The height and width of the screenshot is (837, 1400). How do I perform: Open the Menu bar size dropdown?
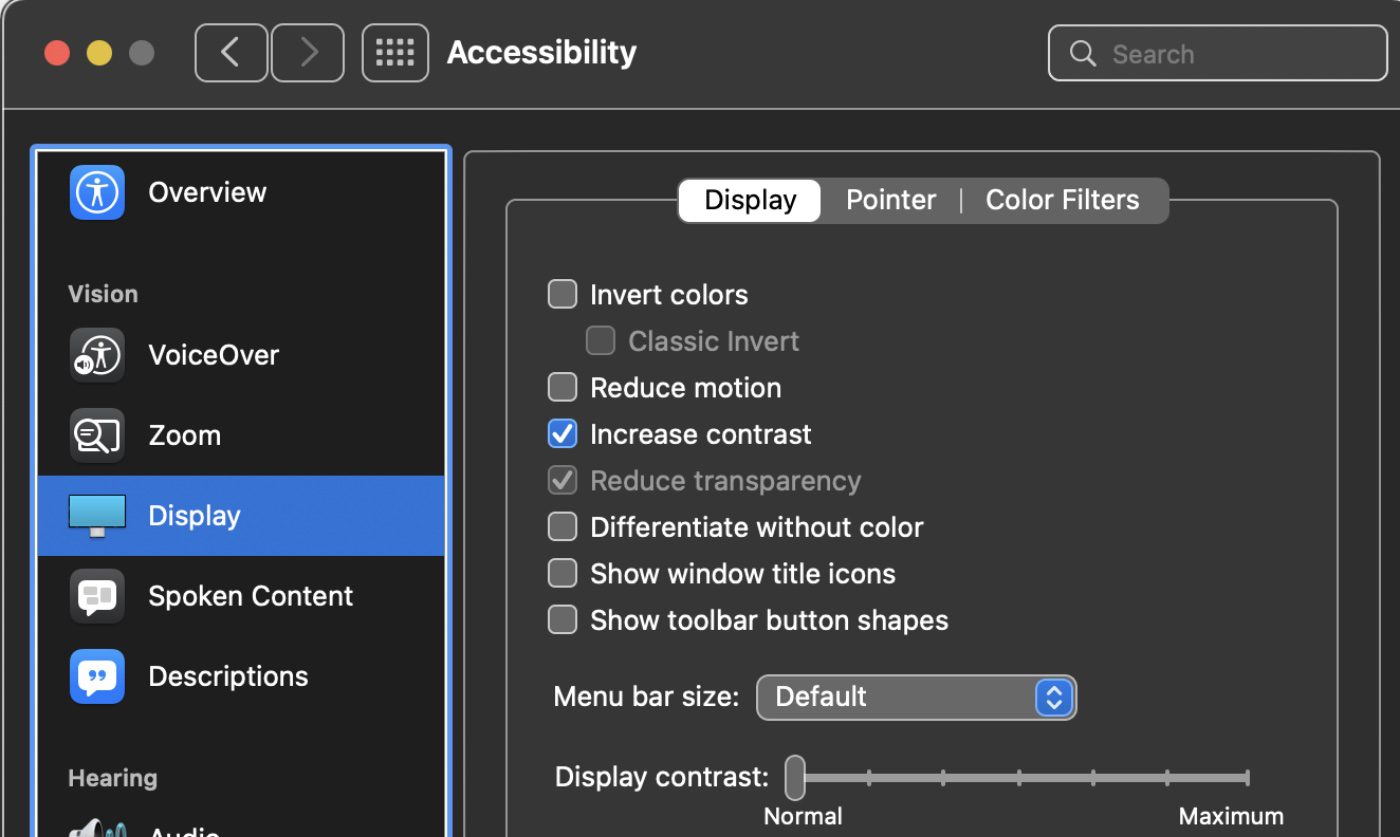(915, 697)
